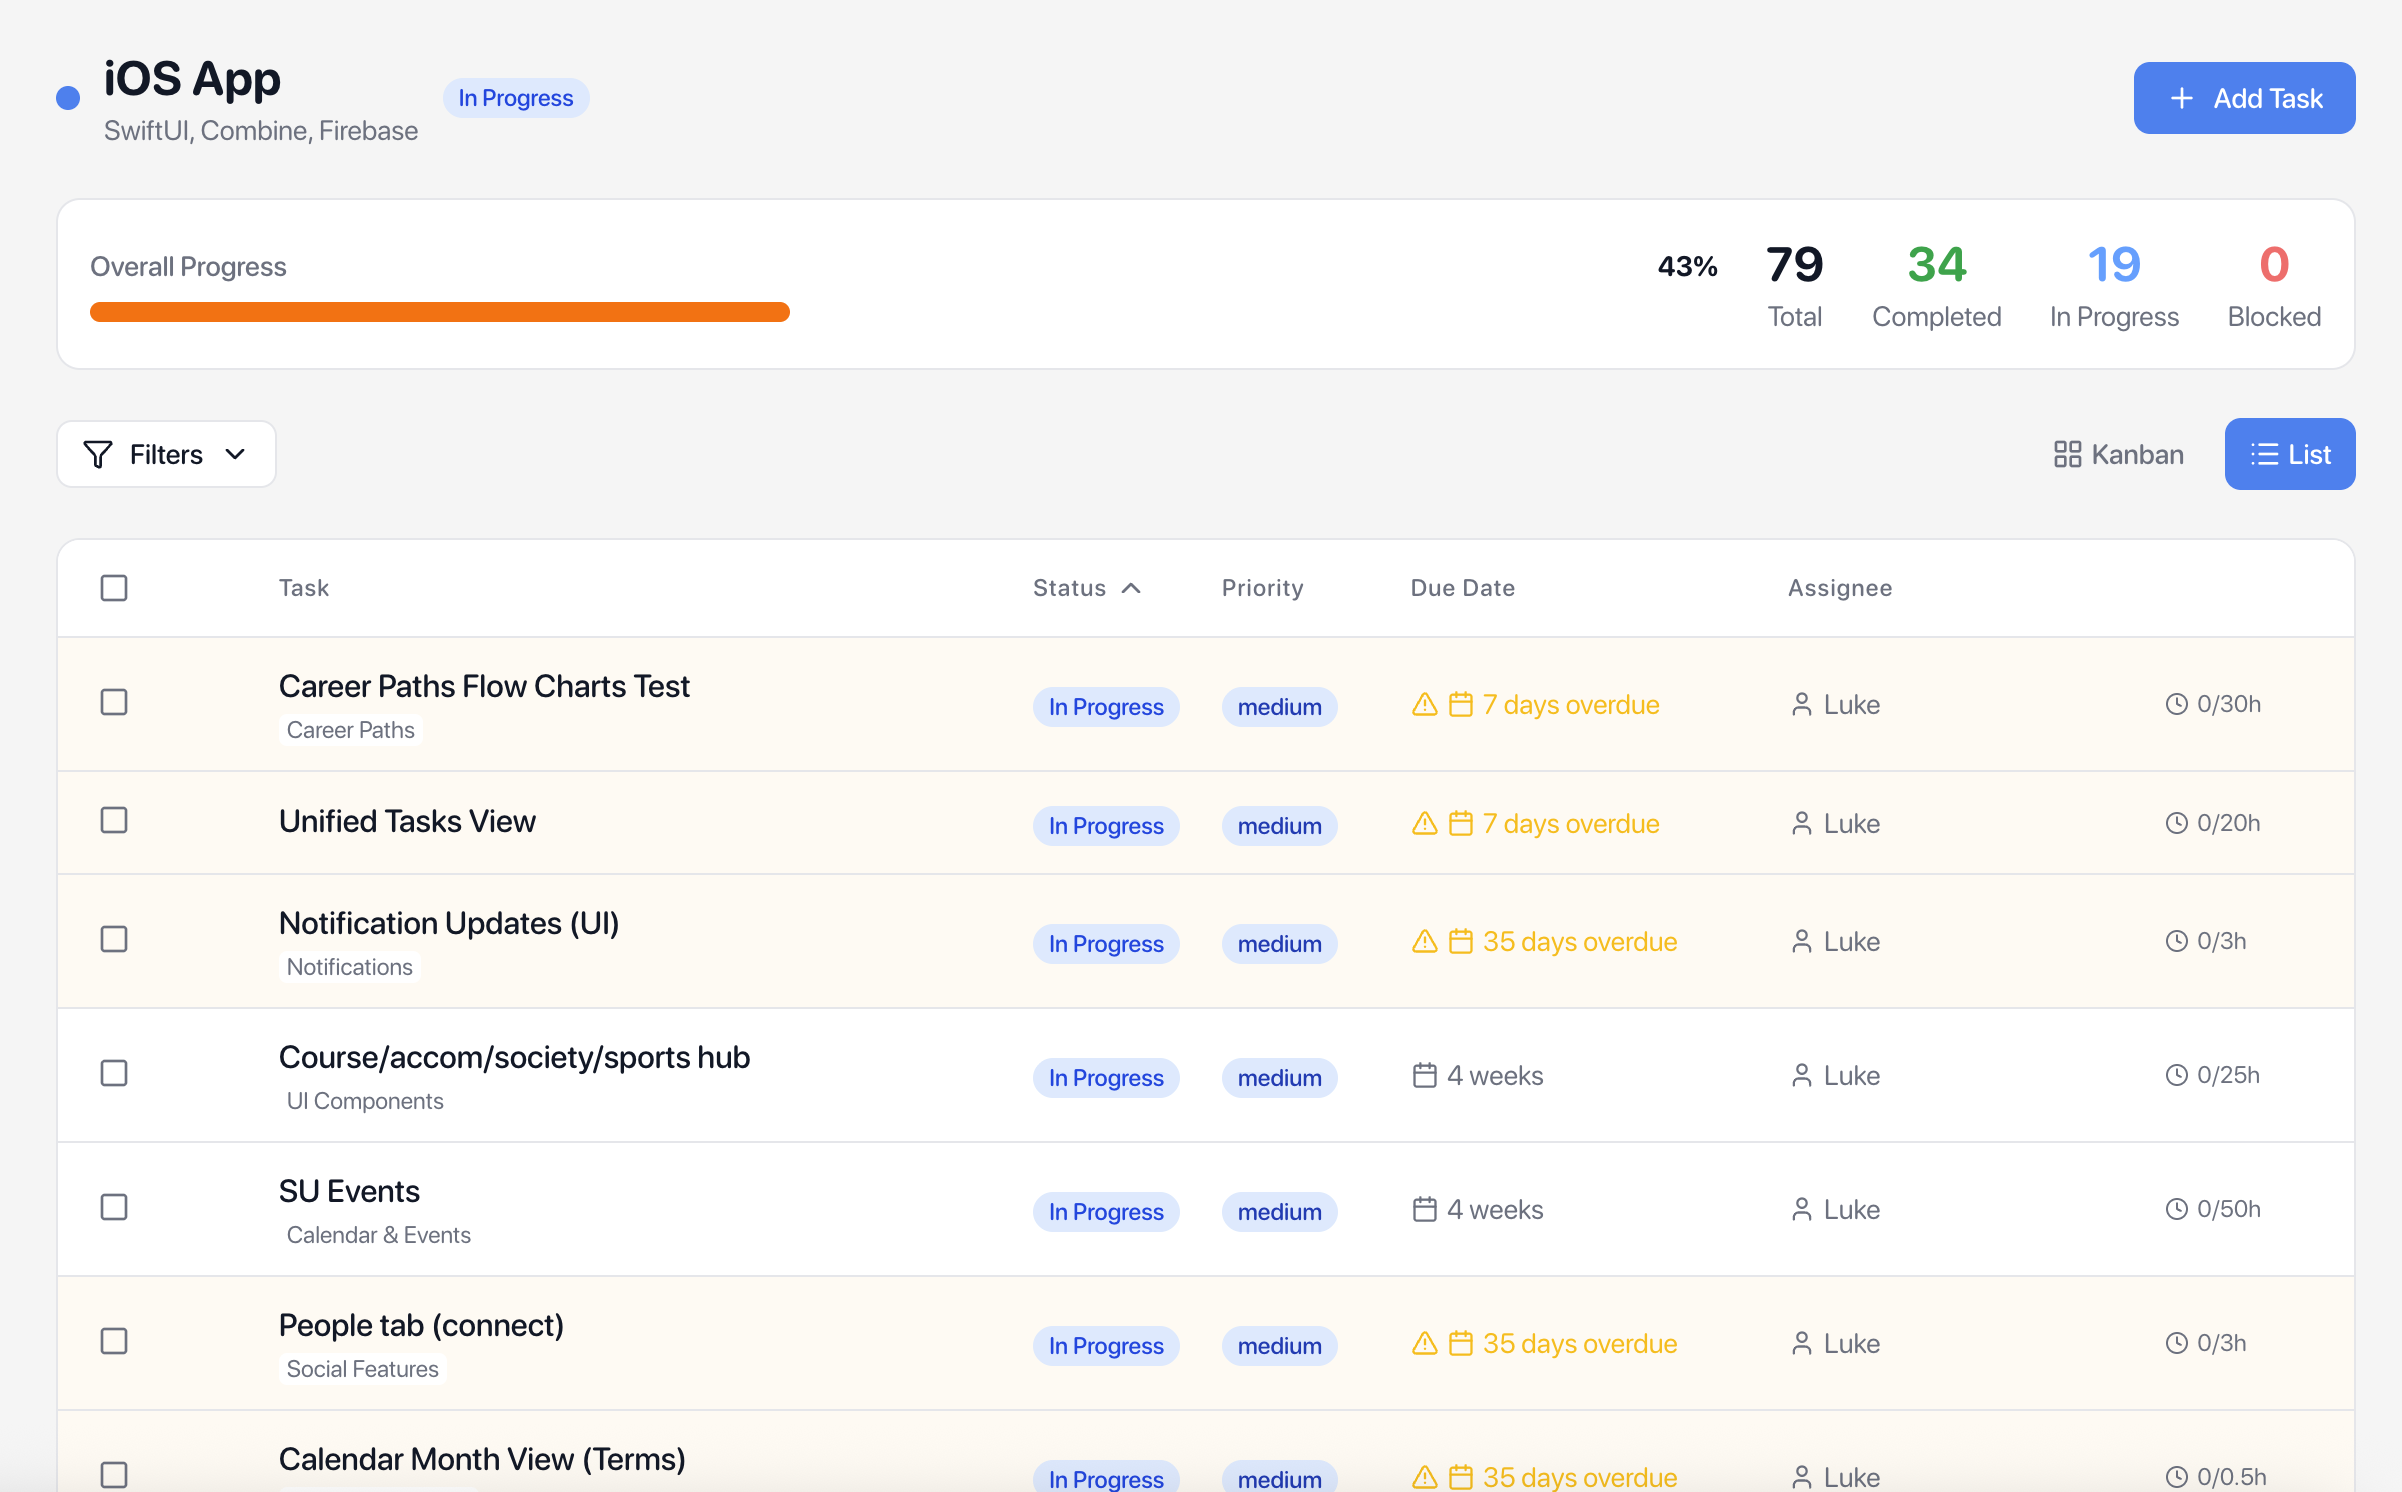The width and height of the screenshot is (2402, 1492).
Task: Check the select-all checkbox in table header
Action: pos(113,588)
